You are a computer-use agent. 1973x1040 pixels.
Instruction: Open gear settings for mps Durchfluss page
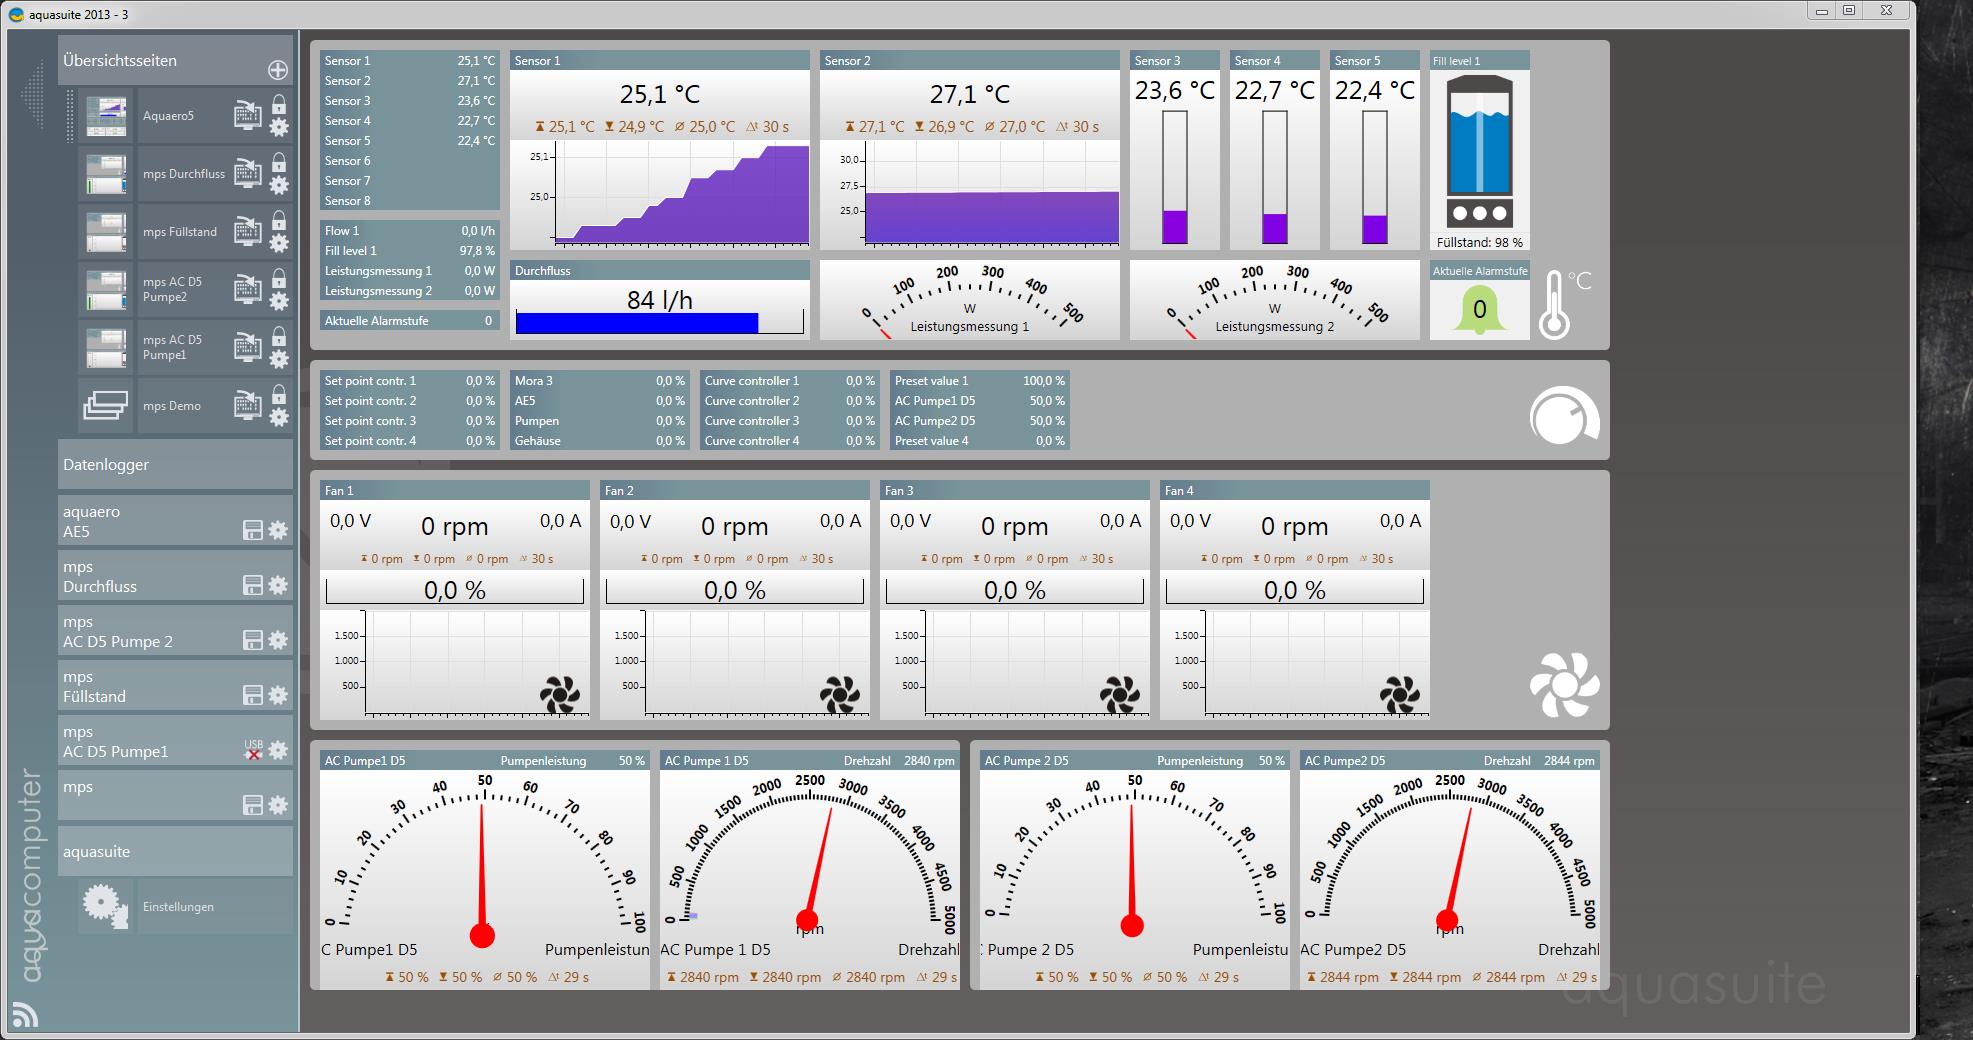coord(279,185)
